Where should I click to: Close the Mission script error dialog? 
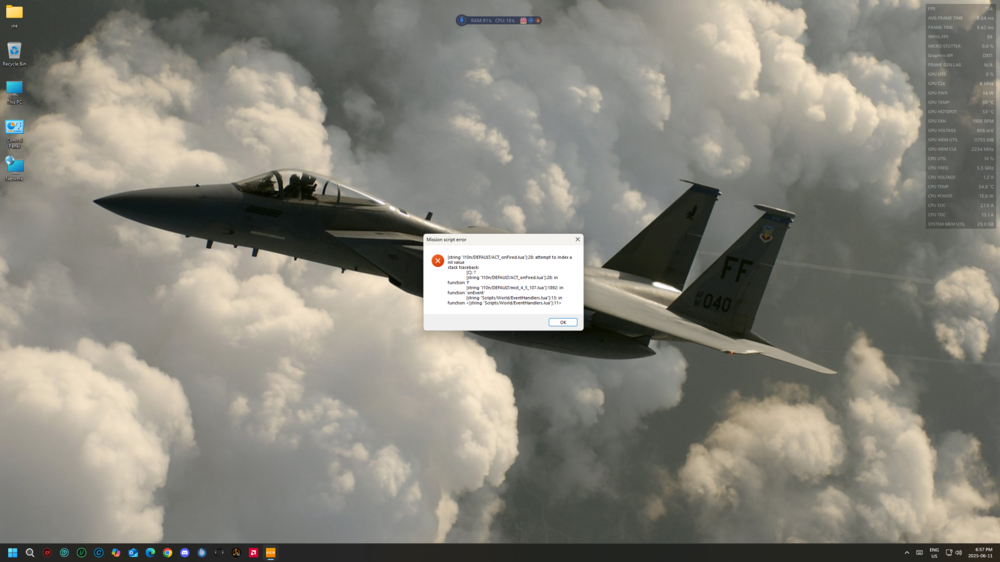pos(578,239)
